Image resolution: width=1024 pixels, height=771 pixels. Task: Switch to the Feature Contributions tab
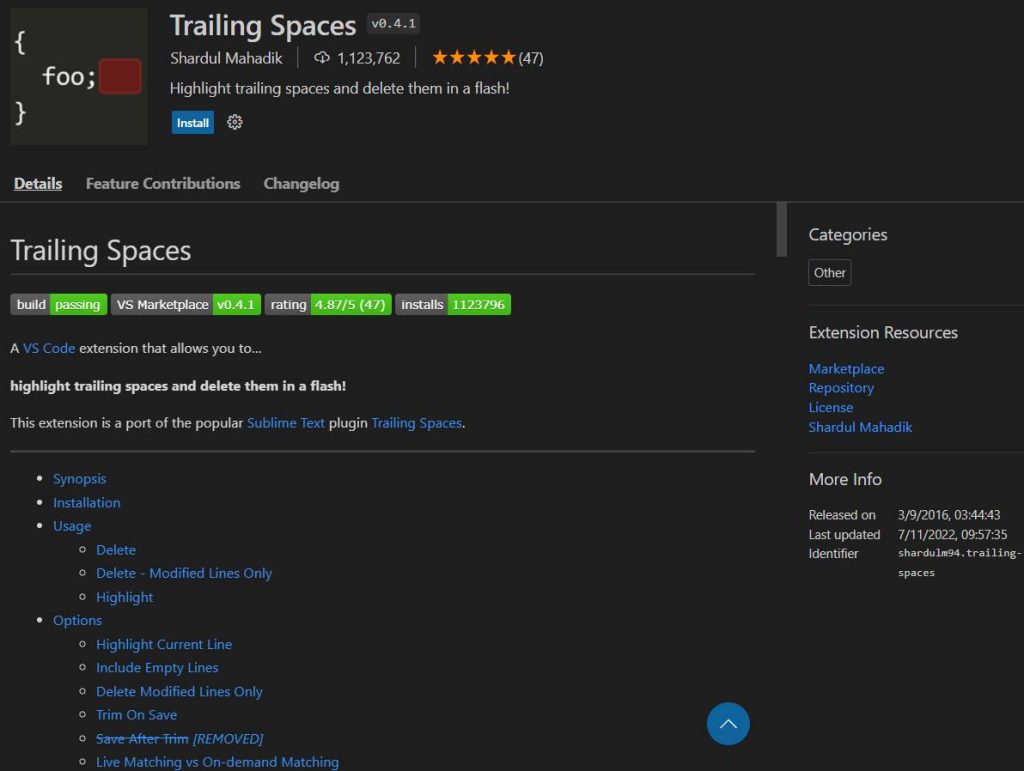pyautogui.click(x=162, y=183)
